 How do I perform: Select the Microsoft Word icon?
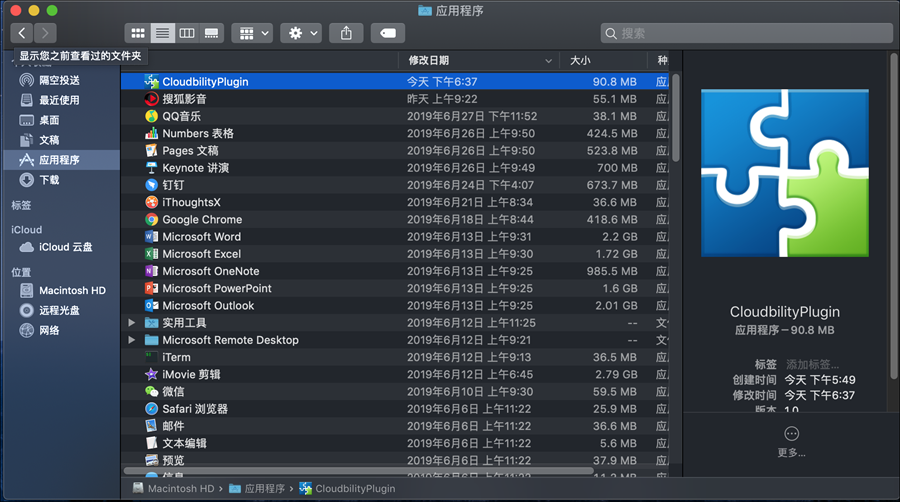click(151, 237)
